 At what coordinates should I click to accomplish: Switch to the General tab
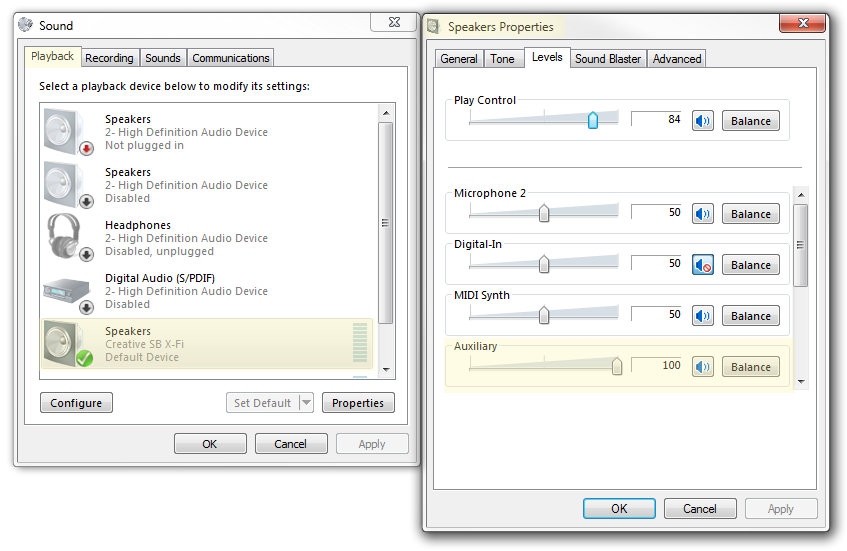pyautogui.click(x=459, y=58)
